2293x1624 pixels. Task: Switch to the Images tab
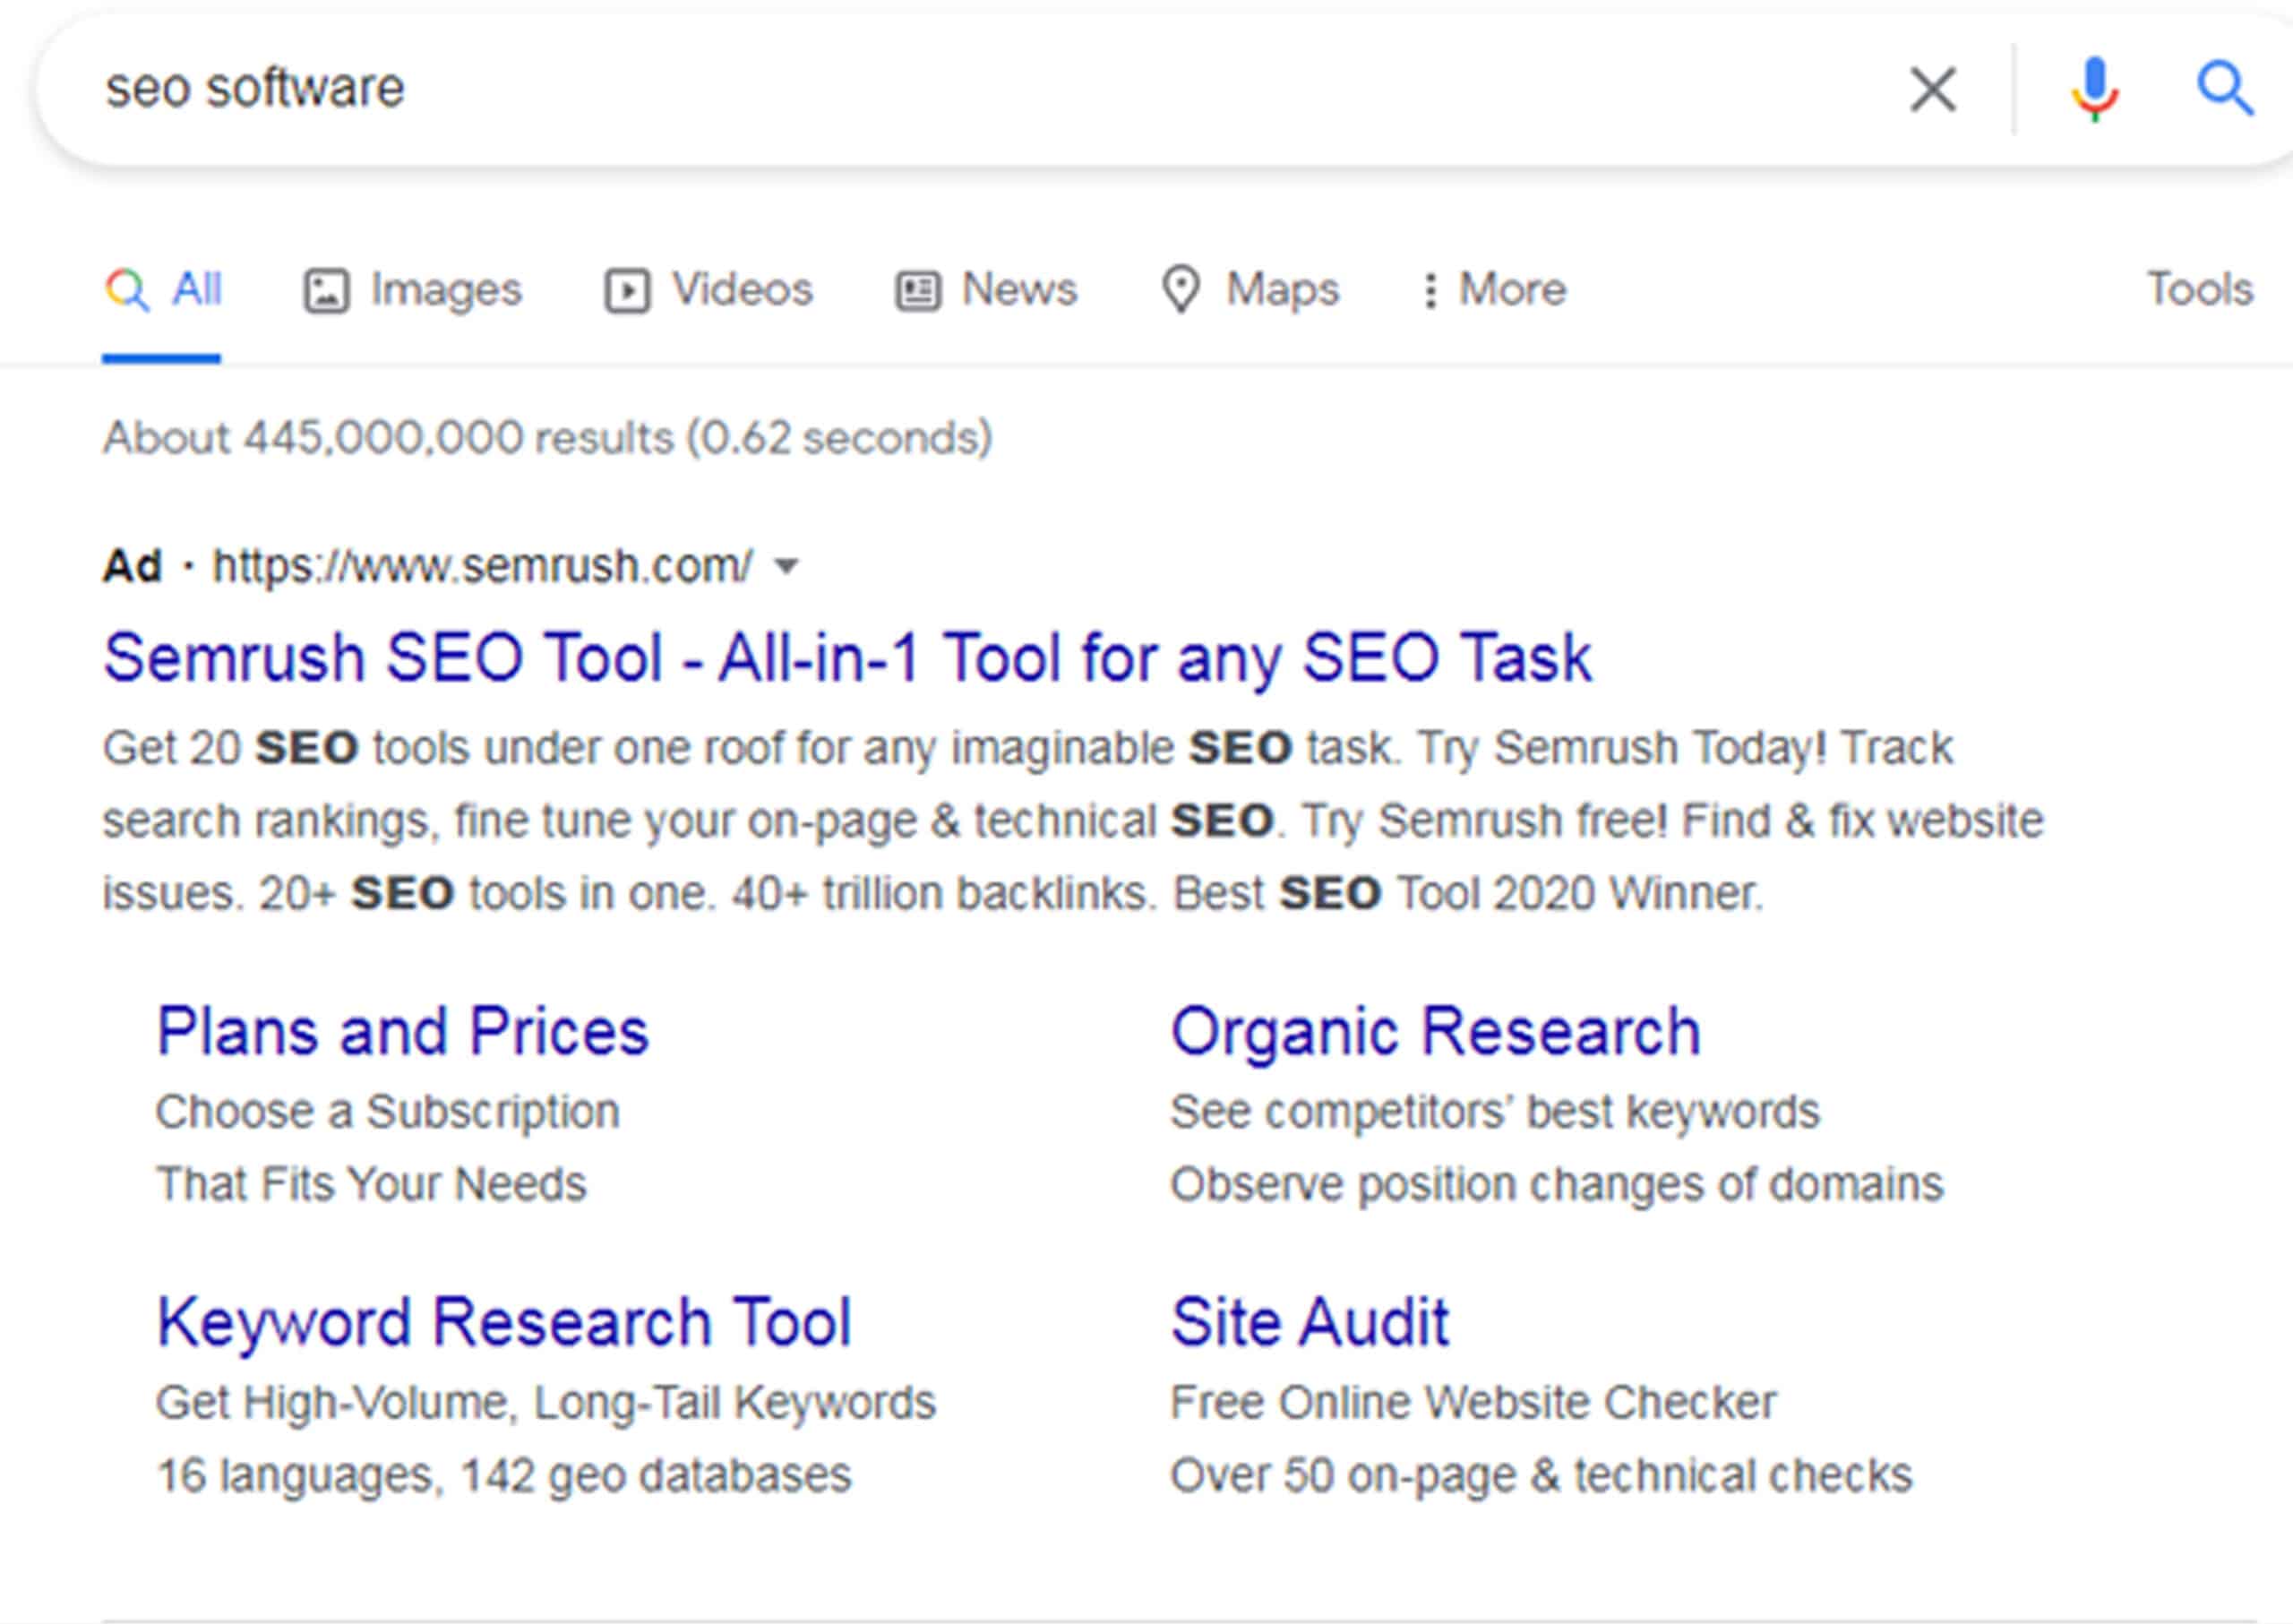[x=412, y=290]
